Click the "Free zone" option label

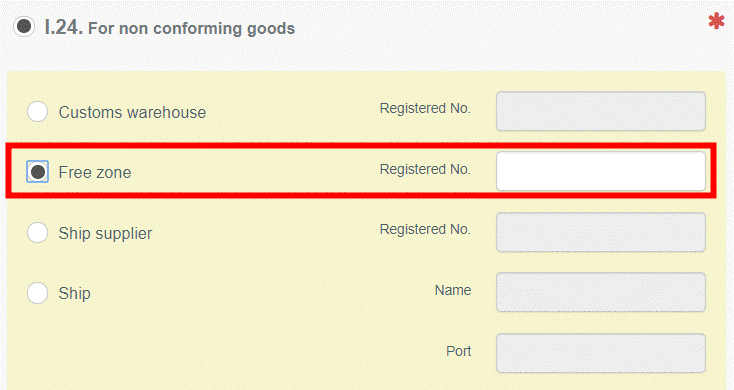[x=95, y=172]
